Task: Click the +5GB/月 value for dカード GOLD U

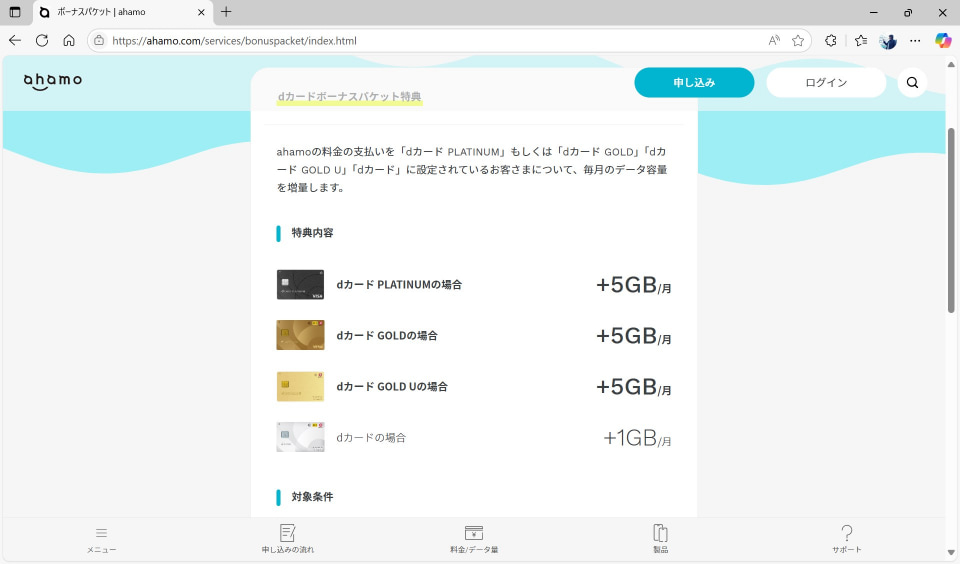Action: coord(634,386)
